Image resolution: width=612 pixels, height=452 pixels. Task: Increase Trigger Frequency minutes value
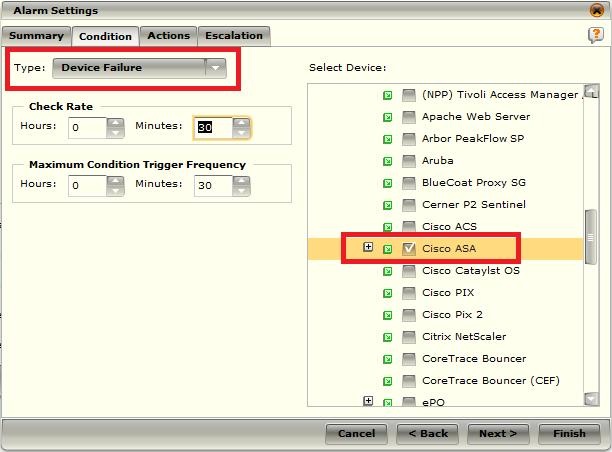click(241, 181)
